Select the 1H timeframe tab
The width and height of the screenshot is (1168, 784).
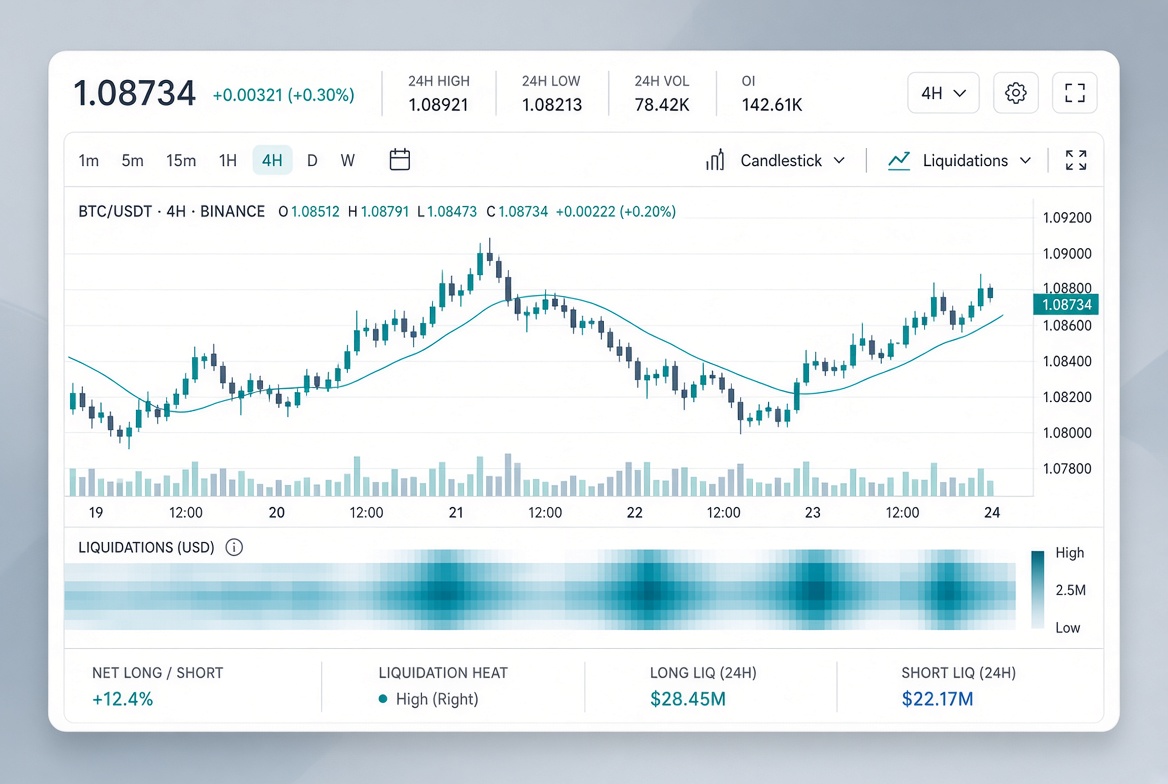(227, 160)
